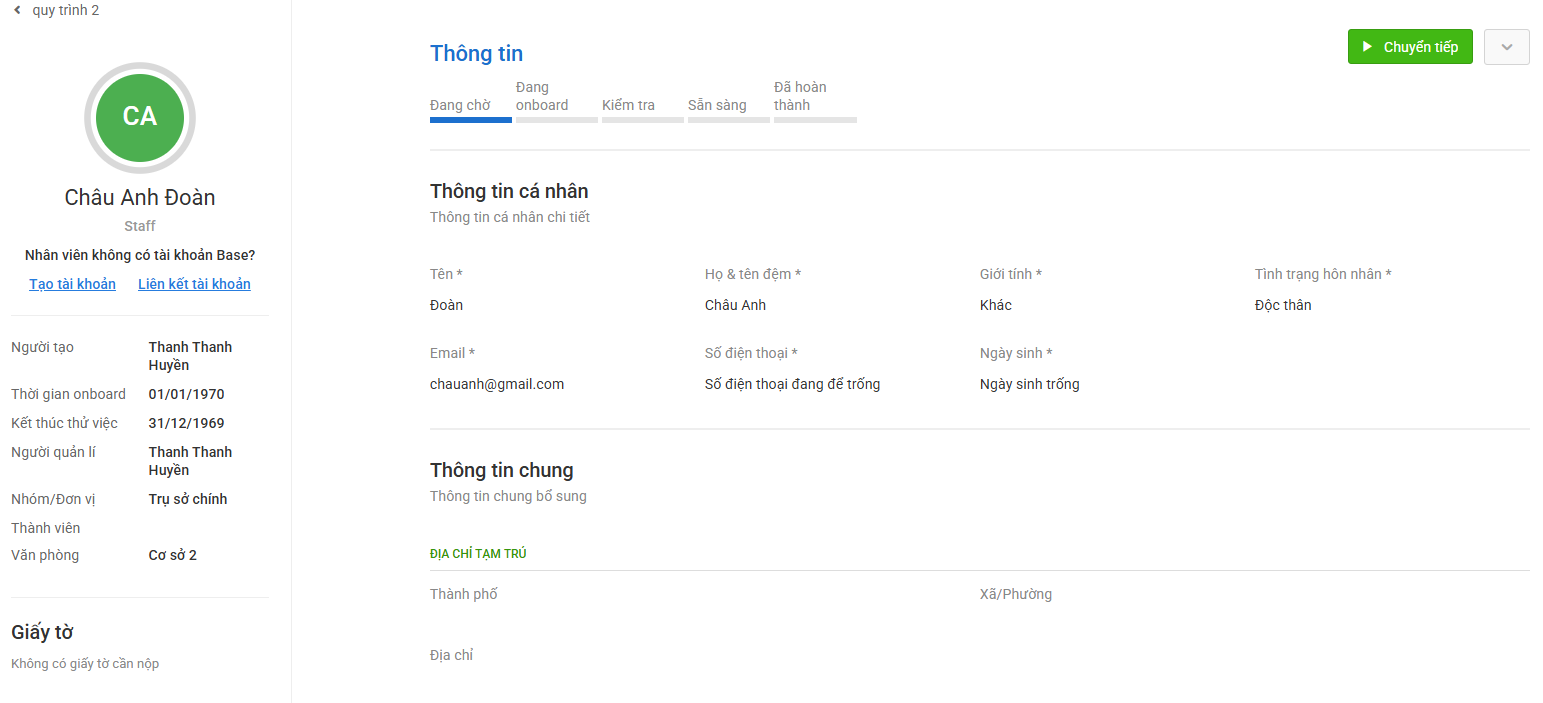Select the Đang chờ stage tab
Screen dimensions: 1543x703
[x=470, y=105]
